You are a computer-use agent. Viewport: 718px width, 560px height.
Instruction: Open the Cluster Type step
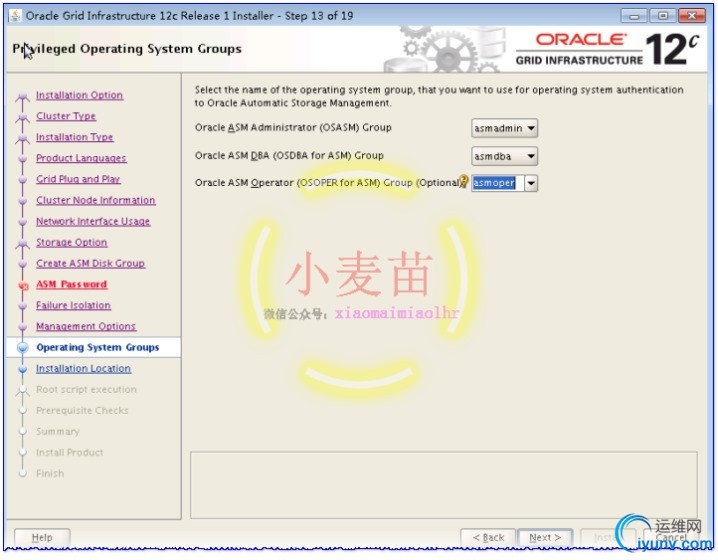coord(66,116)
